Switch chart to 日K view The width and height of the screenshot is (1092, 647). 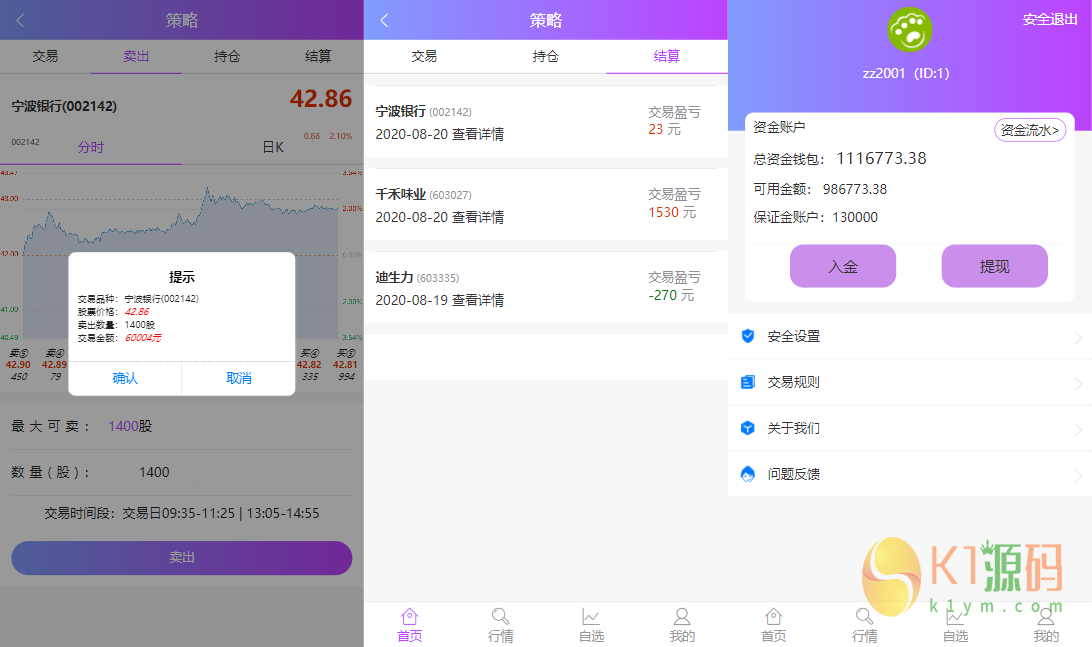tap(273, 147)
